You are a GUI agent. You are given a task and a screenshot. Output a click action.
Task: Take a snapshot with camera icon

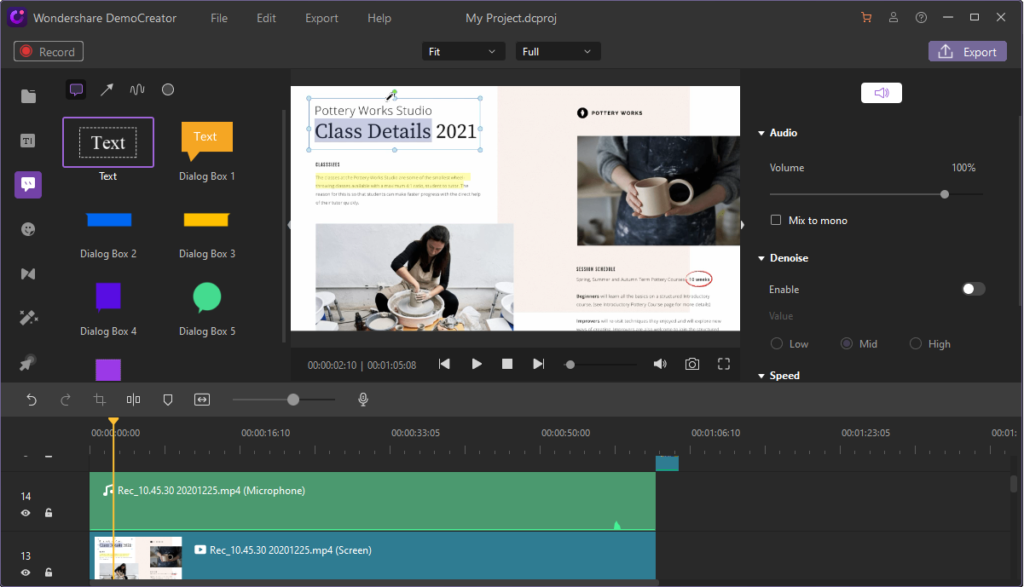point(692,364)
